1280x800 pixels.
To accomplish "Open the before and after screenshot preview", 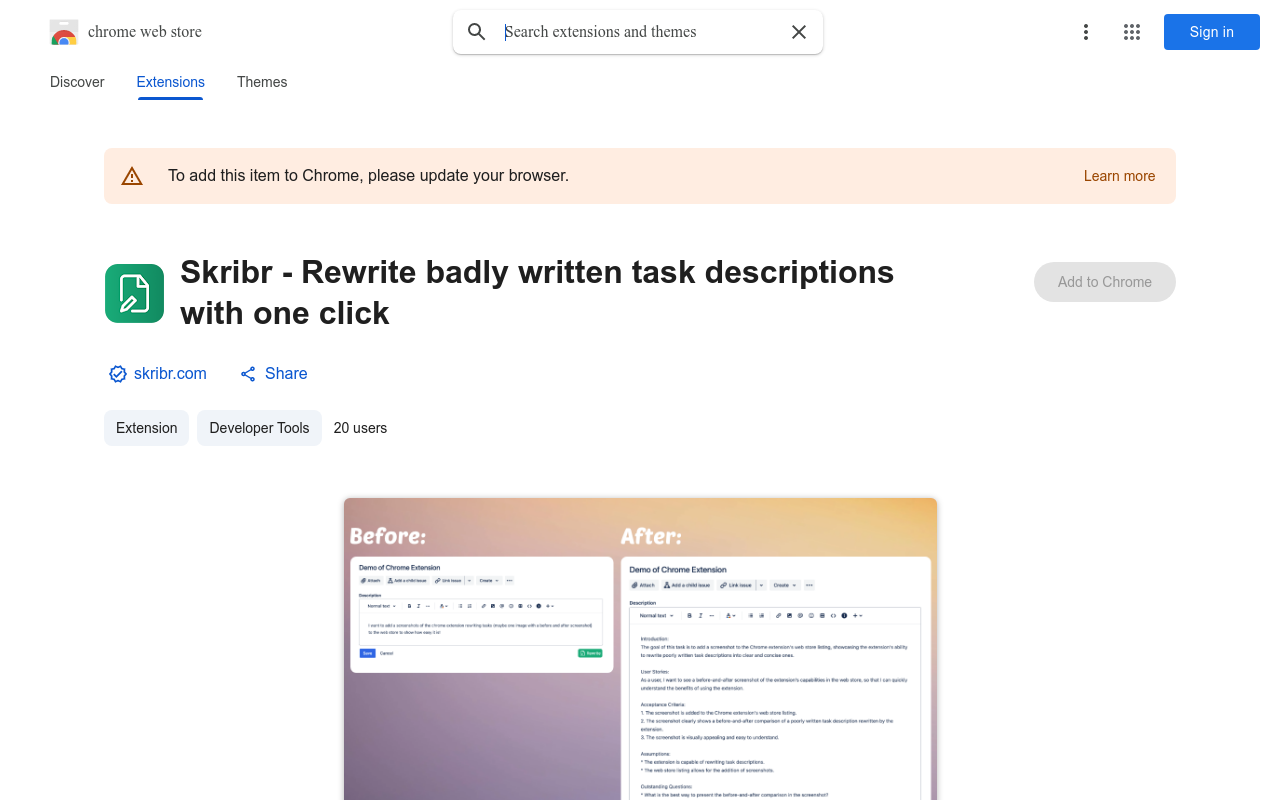I will click(x=640, y=649).
